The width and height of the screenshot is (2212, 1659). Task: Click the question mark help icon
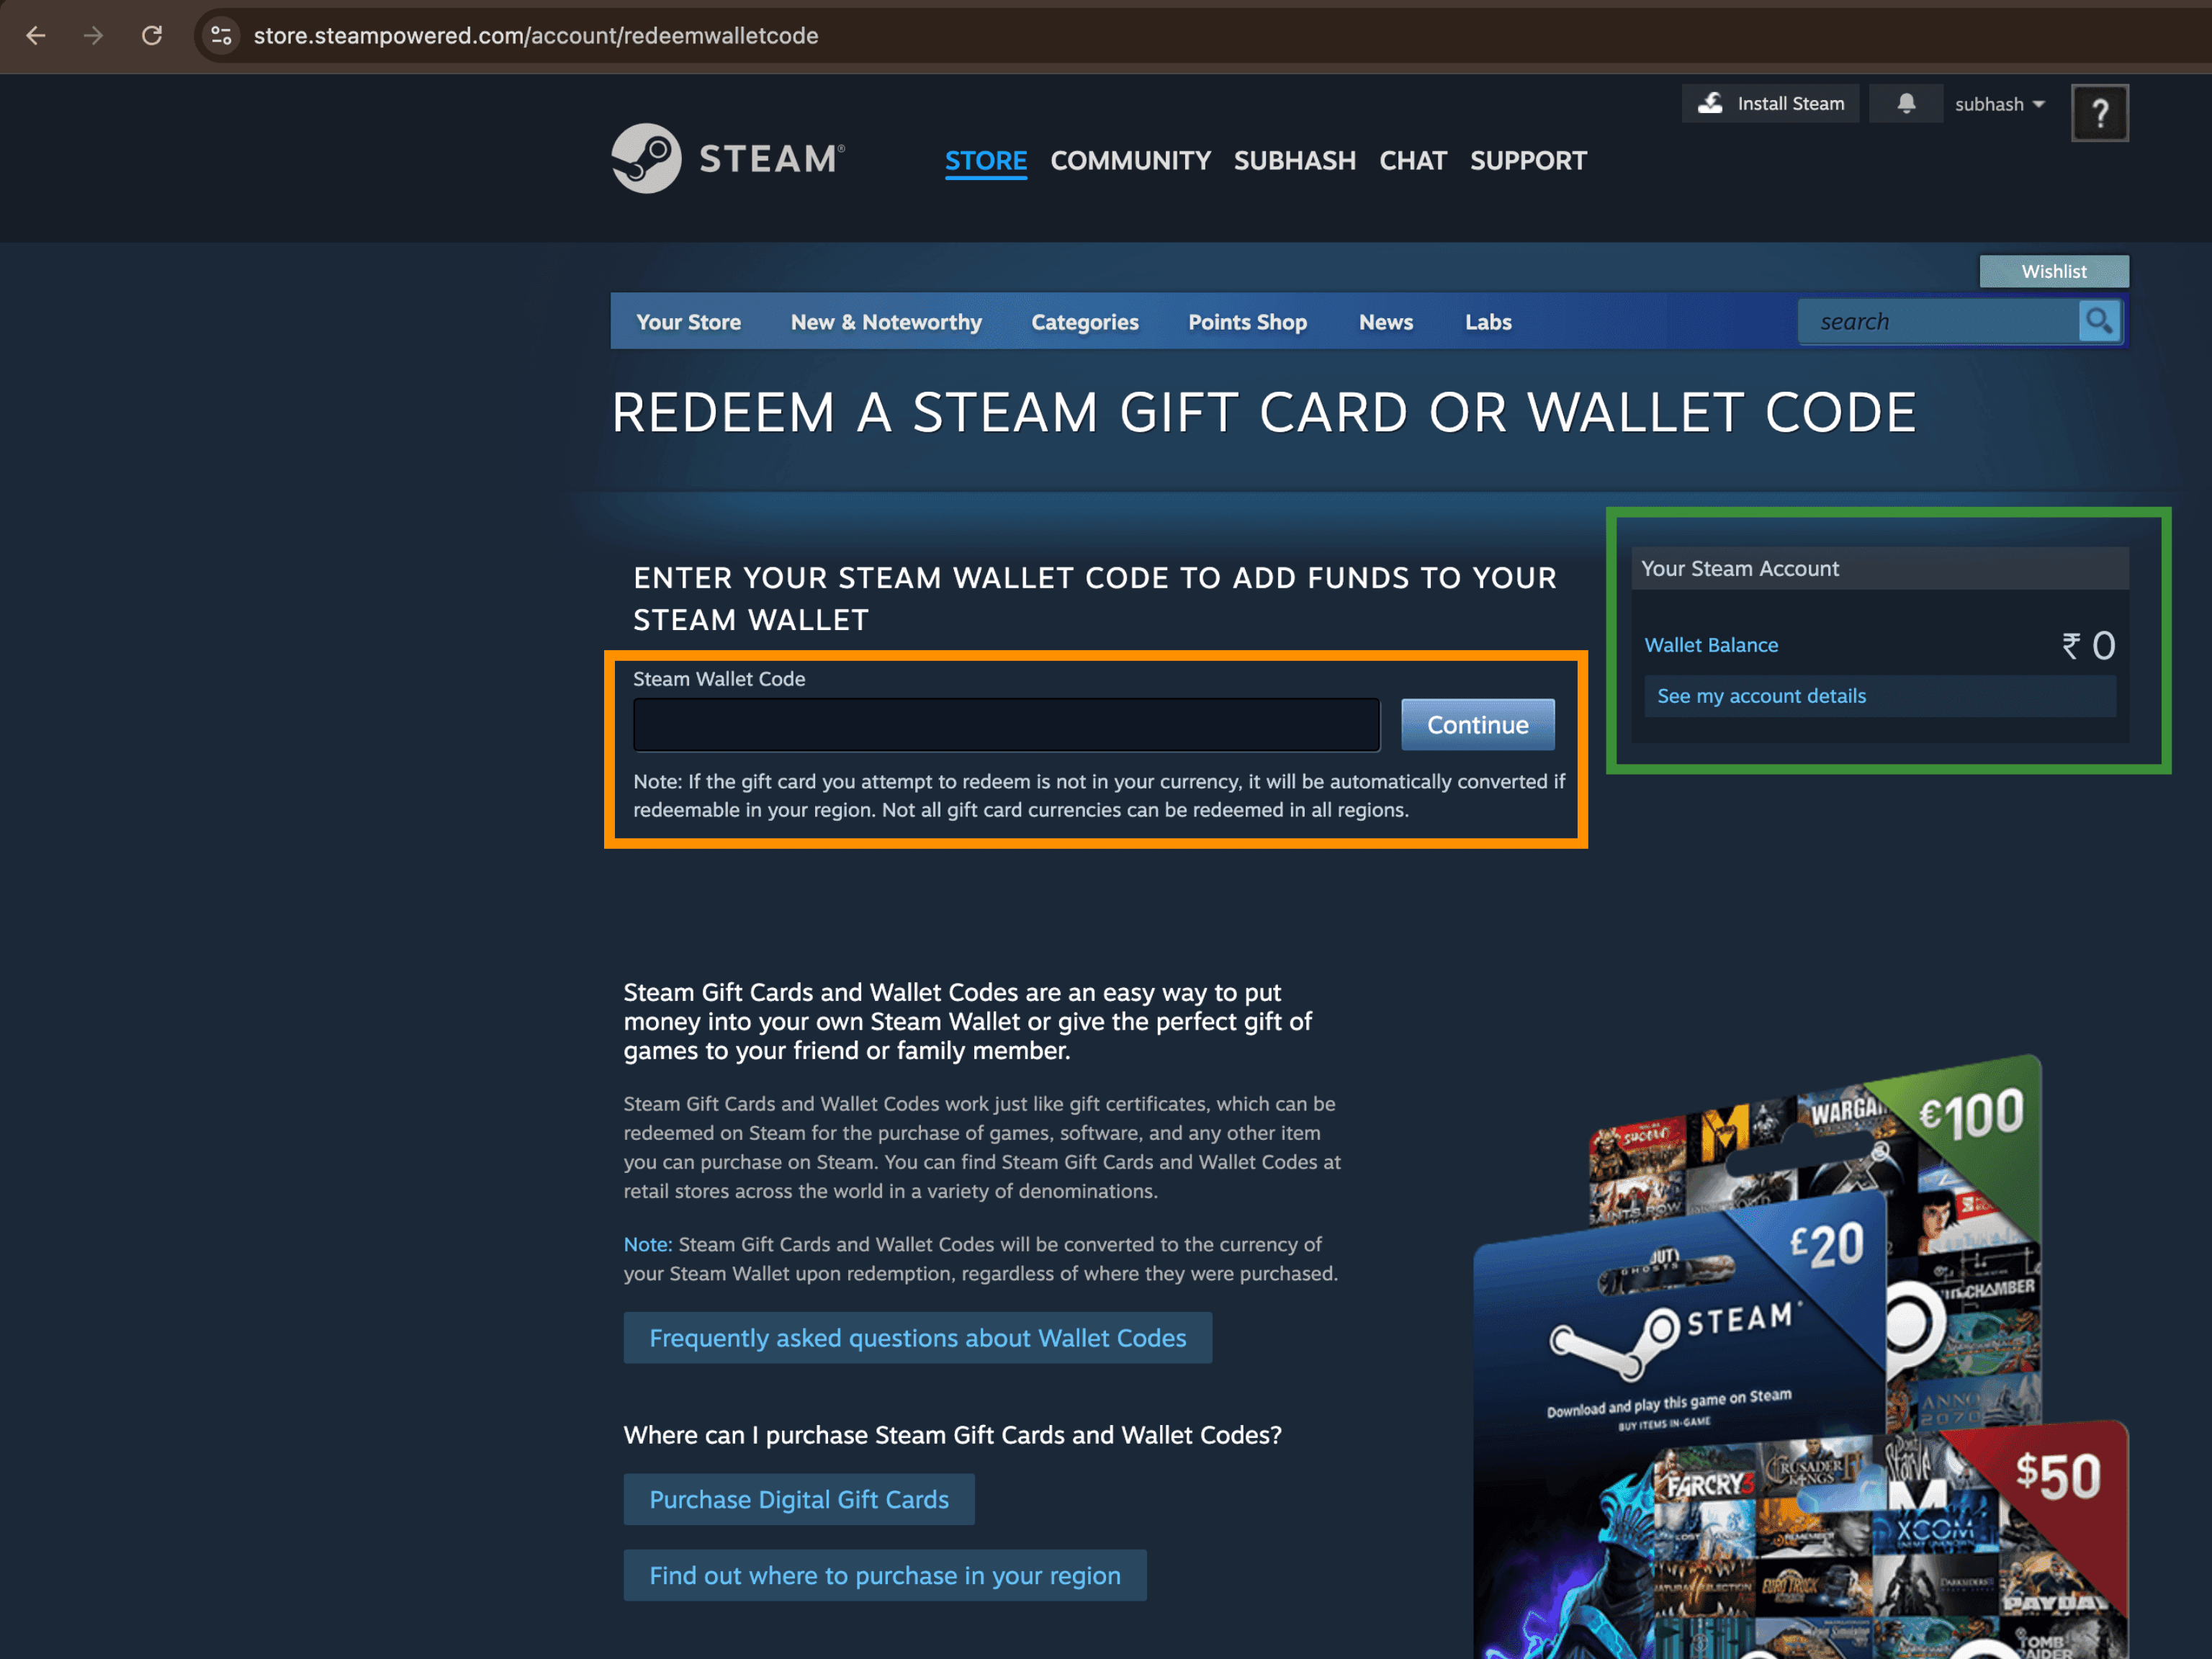2100,113
